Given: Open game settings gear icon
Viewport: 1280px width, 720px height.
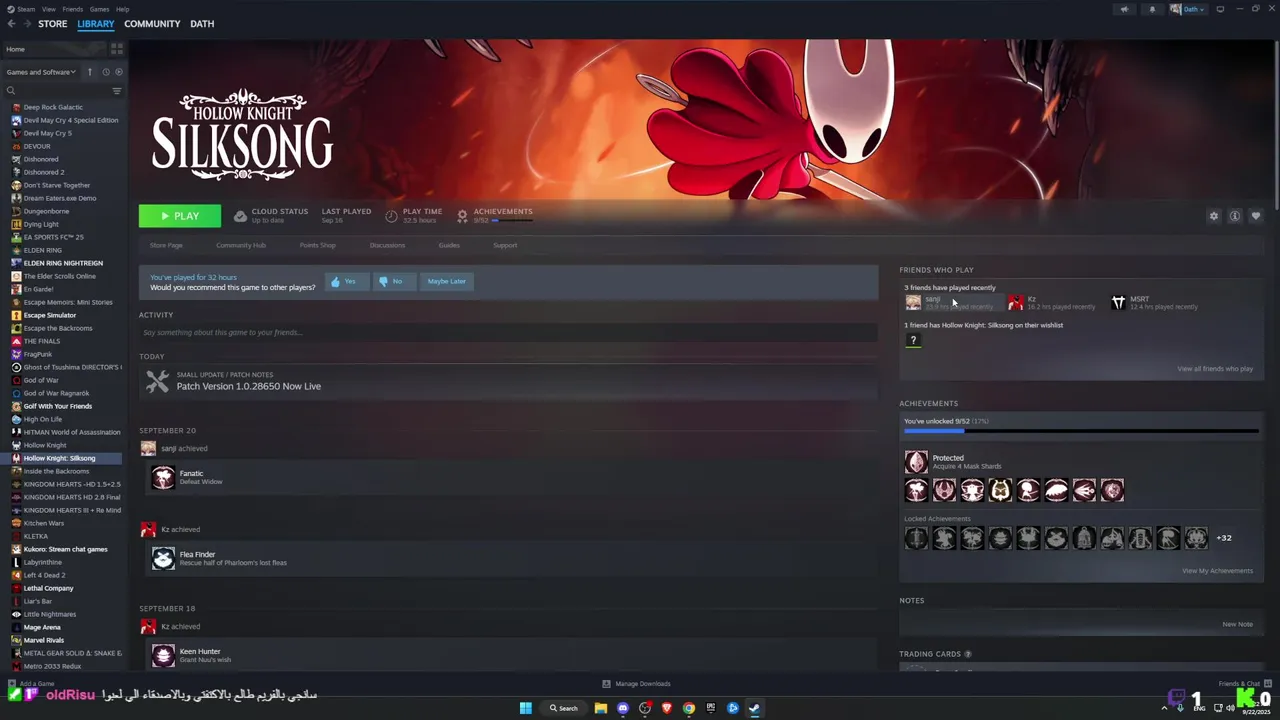Looking at the screenshot, I should (x=1214, y=216).
